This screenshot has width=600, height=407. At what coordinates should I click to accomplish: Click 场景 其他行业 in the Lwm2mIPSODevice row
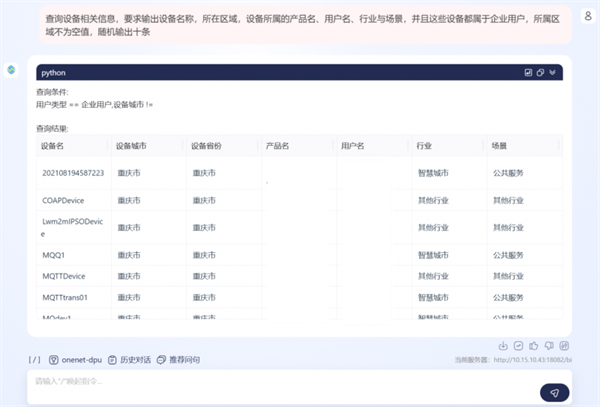click(x=508, y=228)
